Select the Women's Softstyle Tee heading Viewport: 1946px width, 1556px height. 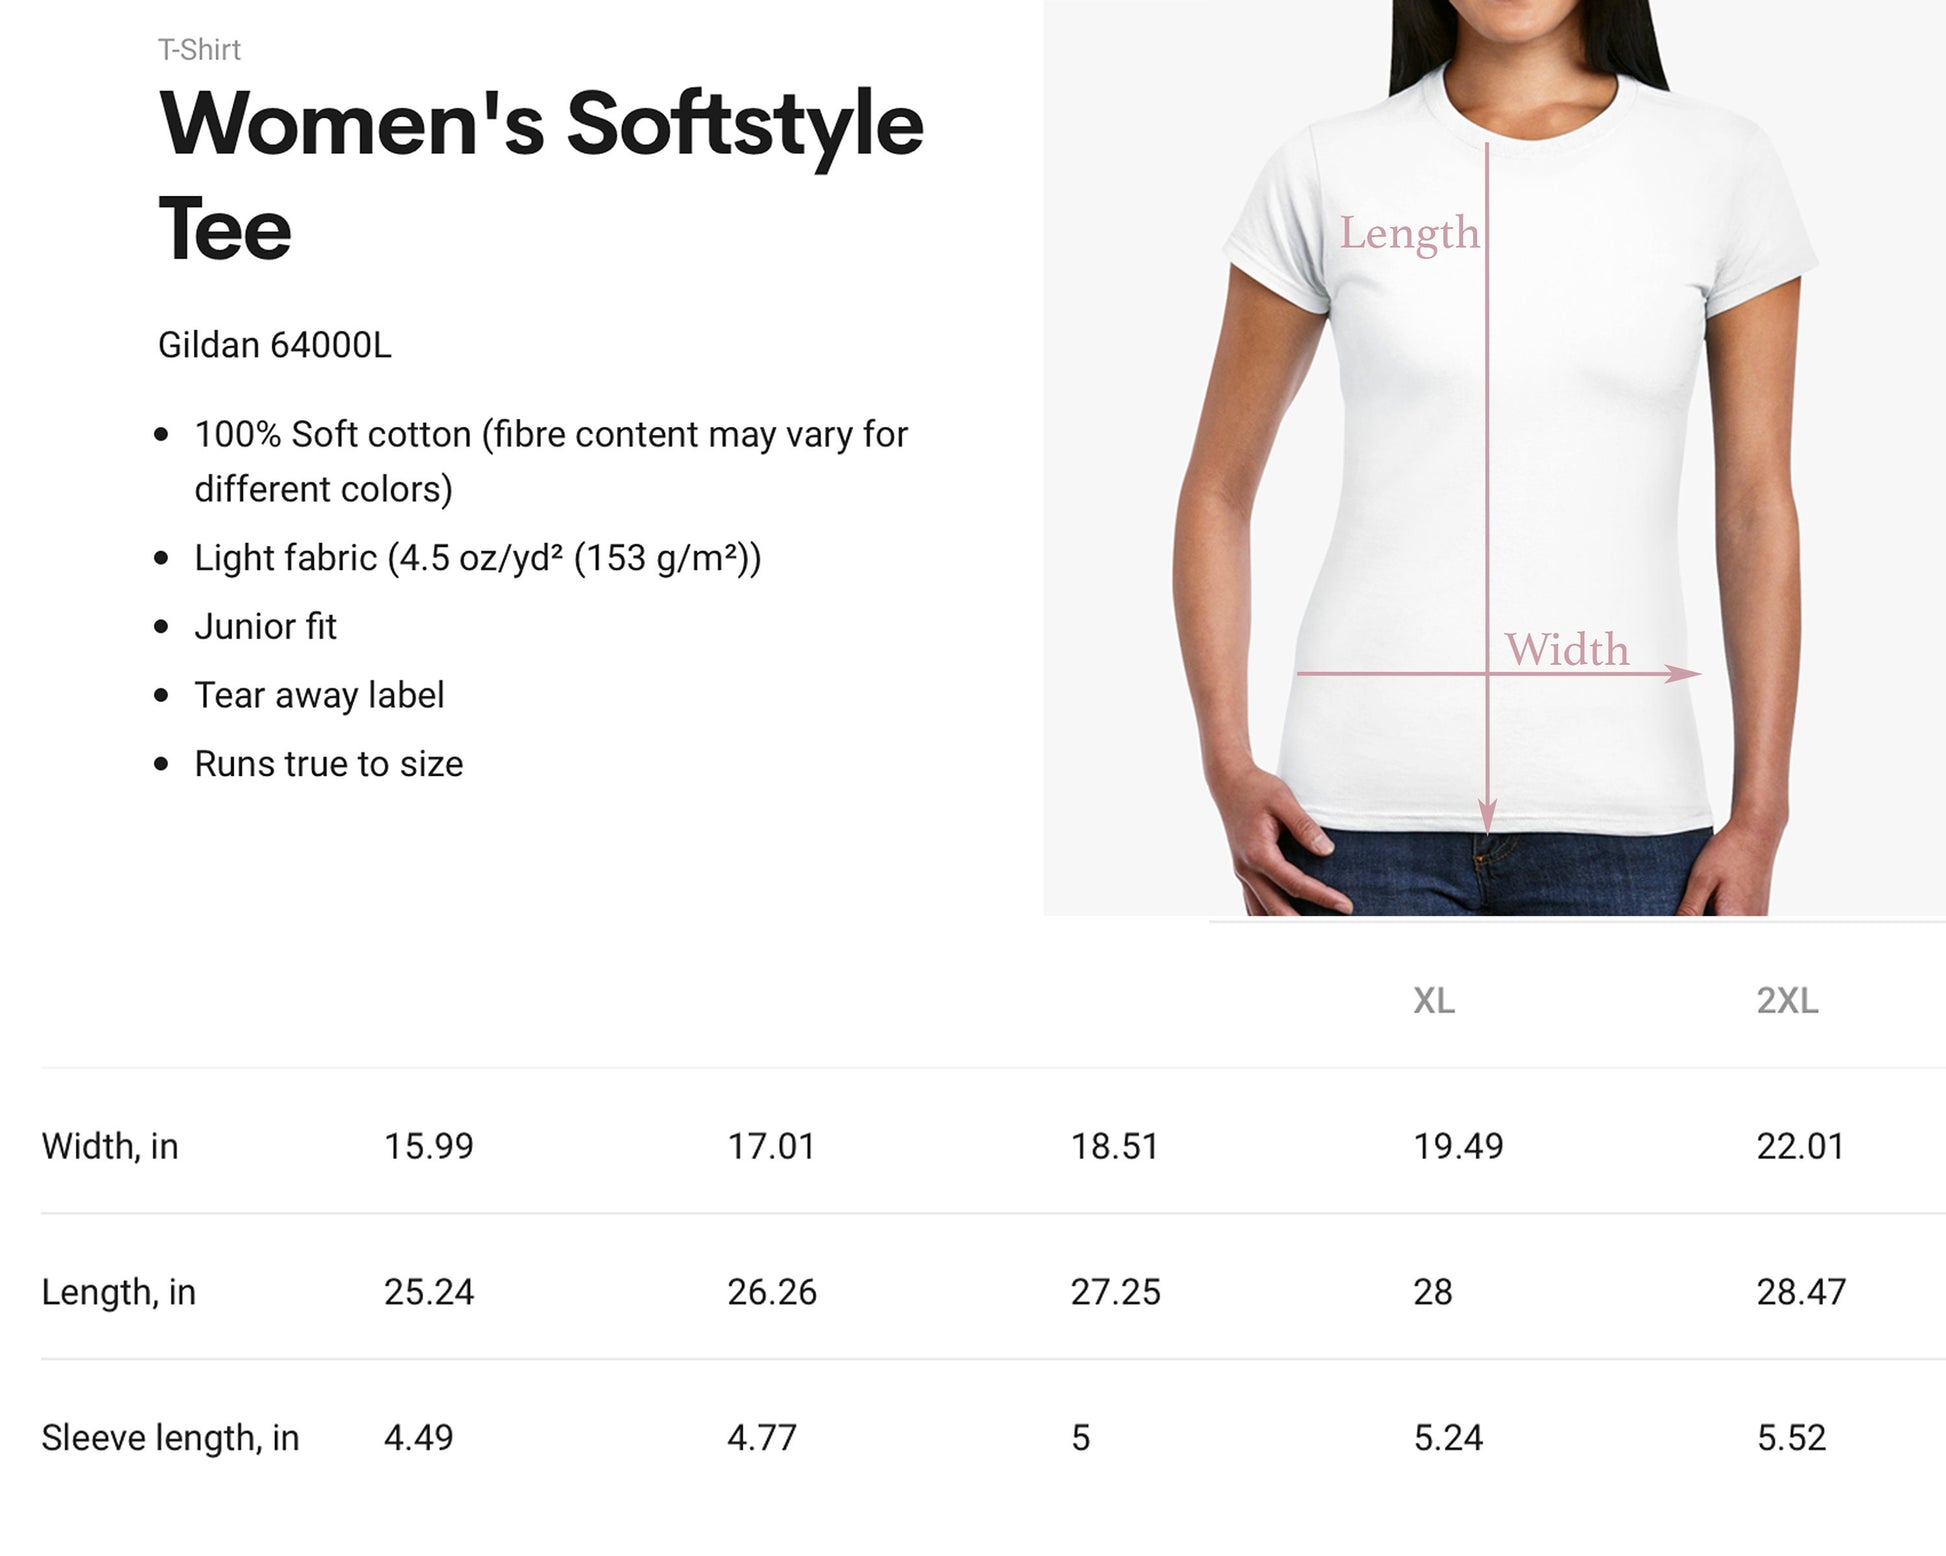(x=540, y=176)
